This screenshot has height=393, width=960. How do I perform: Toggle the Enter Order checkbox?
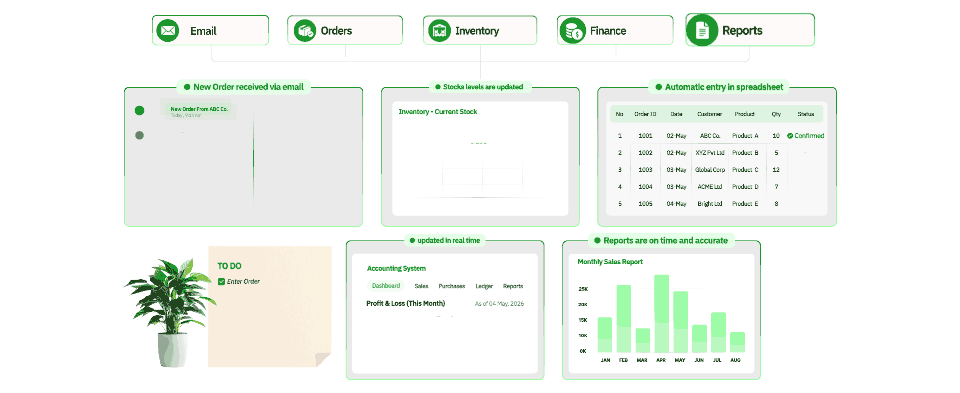click(x=222, y=282)
